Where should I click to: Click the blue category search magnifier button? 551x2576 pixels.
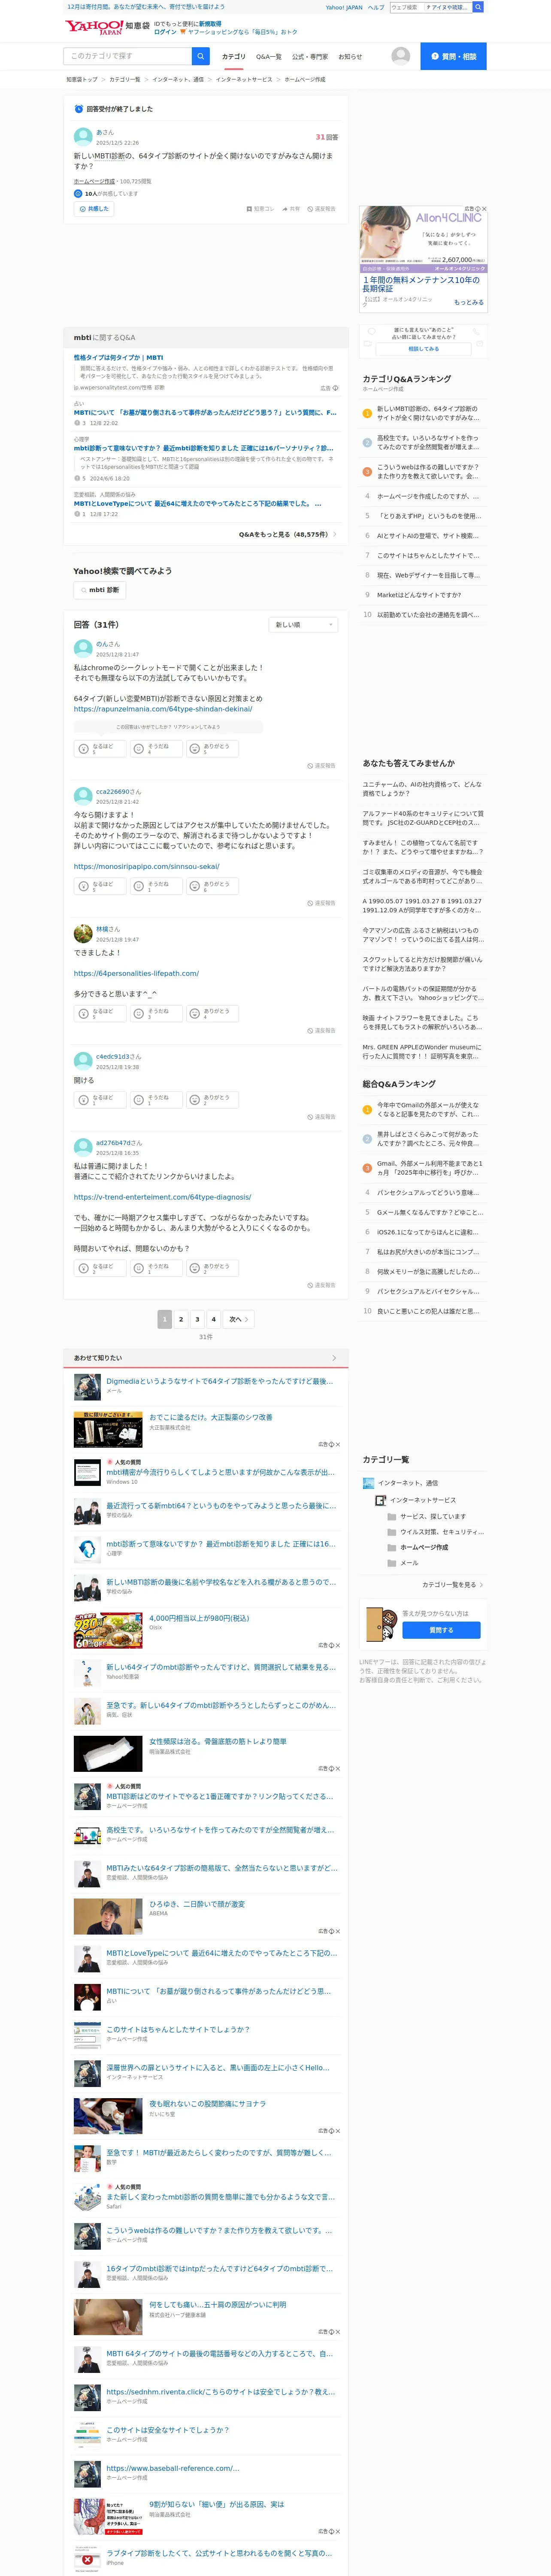coord(201,56)
